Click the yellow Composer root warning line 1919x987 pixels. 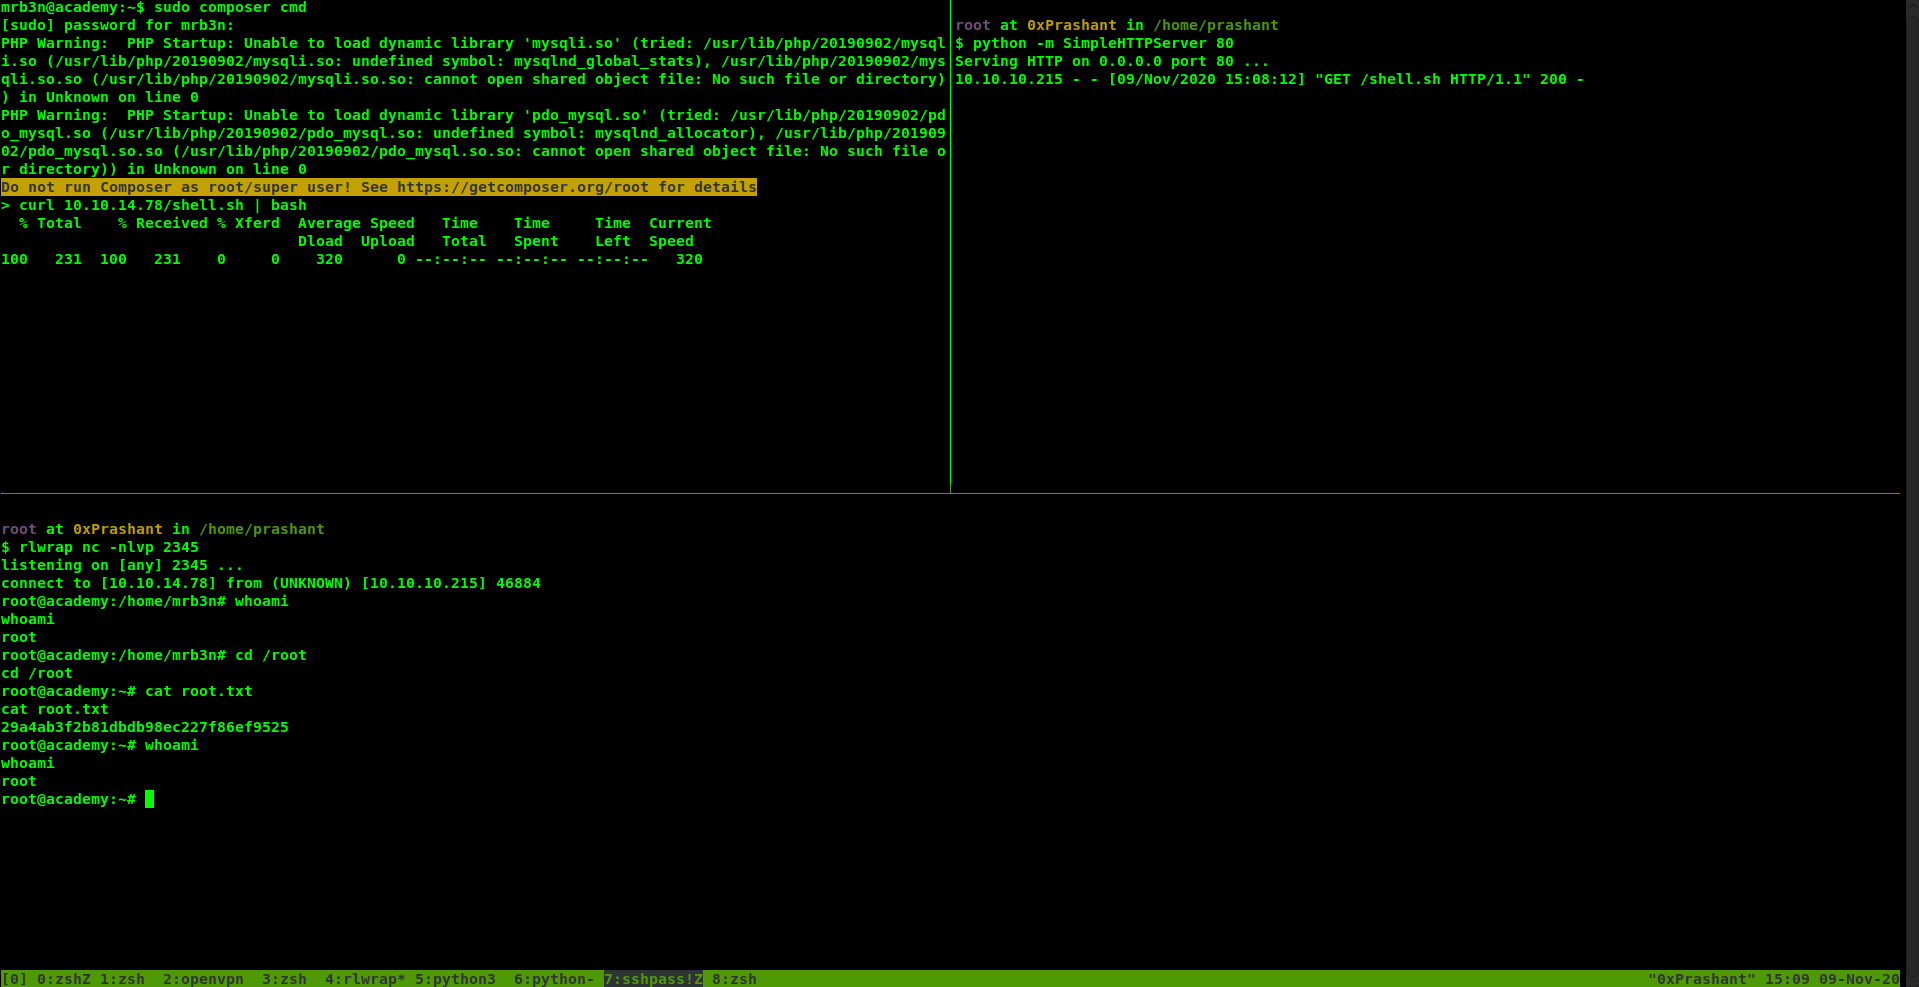point(379,187)
